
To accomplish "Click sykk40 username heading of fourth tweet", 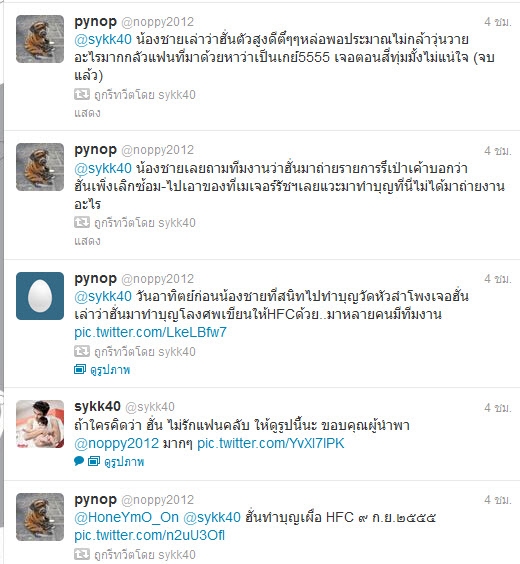I will pos(97,406).
